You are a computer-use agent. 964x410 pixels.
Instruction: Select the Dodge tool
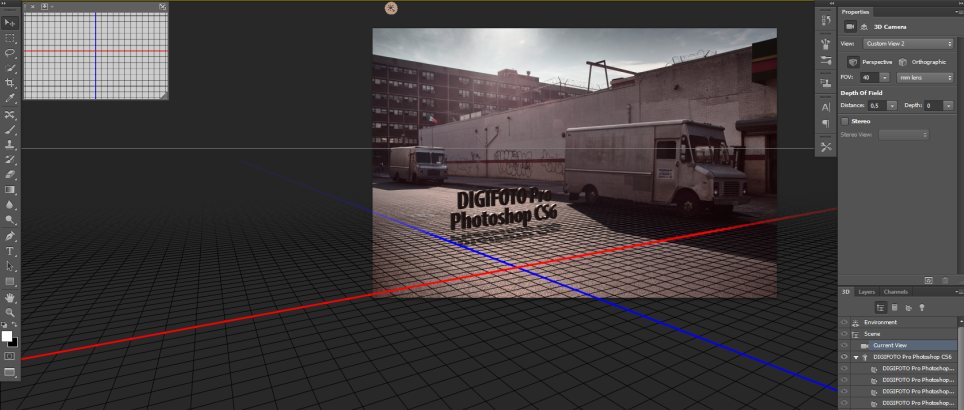pyautogui.click(x=10, y=219)
